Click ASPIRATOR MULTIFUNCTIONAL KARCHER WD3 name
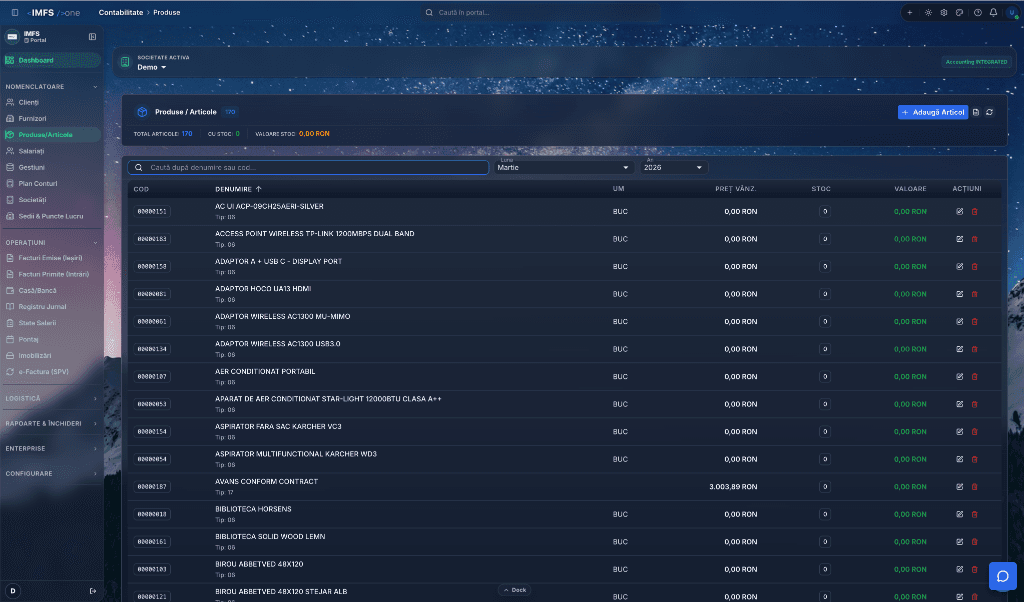 [x=296, y=454]
